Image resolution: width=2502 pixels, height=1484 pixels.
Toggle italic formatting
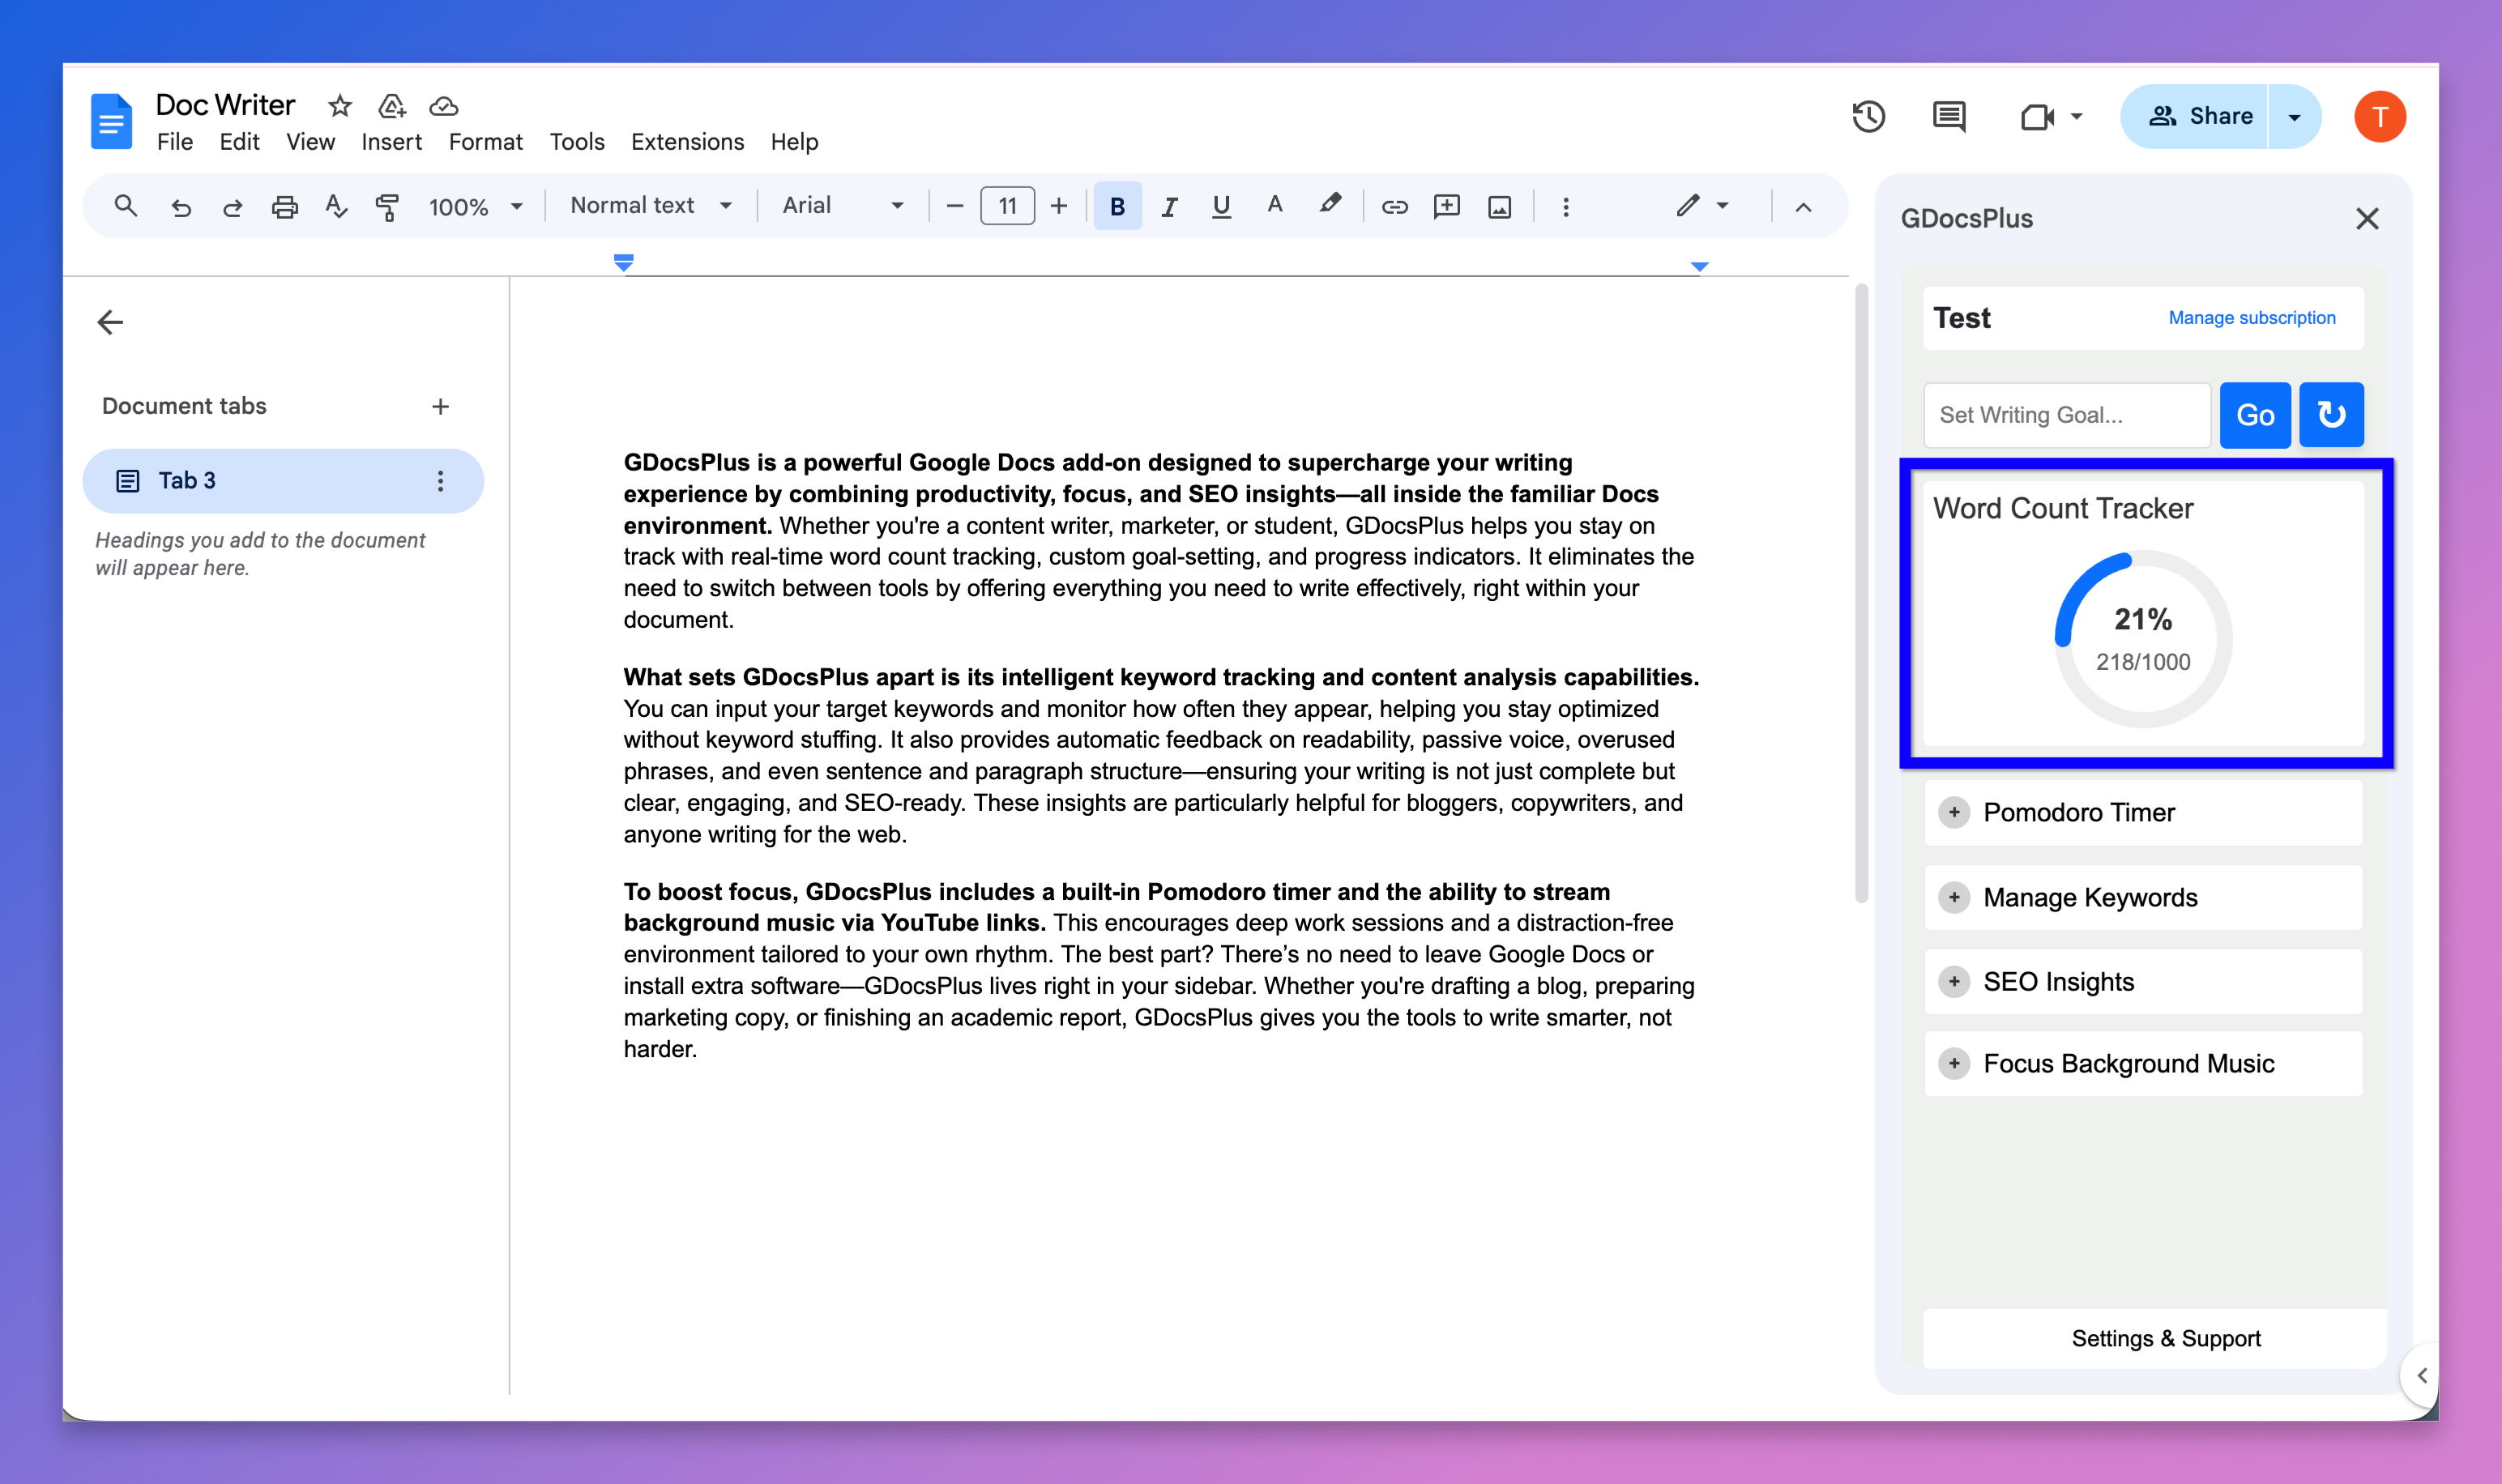pyautogui.click(x=1169, y=206)
